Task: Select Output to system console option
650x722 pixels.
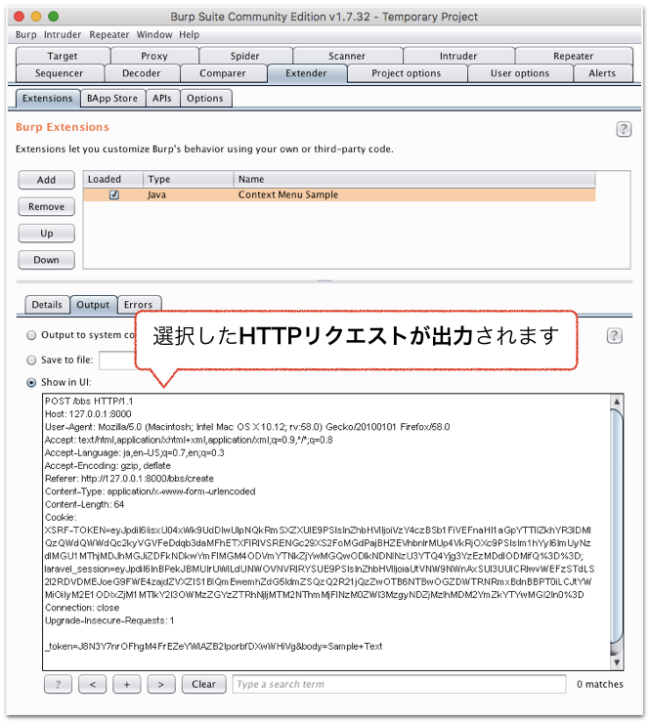Action: point(31,335)
